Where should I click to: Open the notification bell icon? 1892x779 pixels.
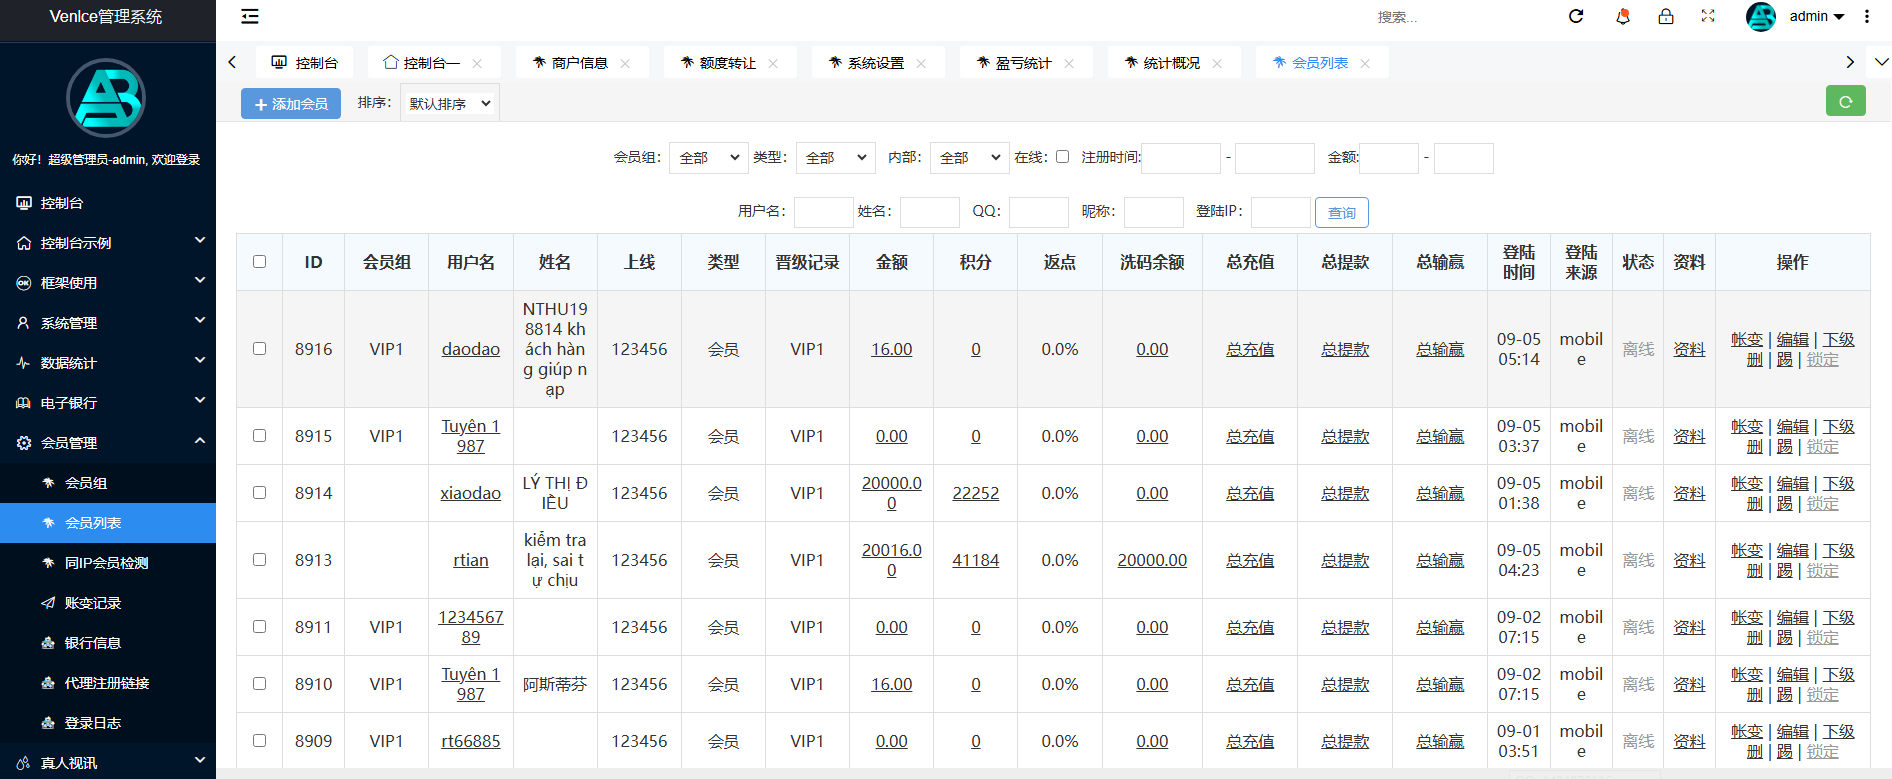1622,16
